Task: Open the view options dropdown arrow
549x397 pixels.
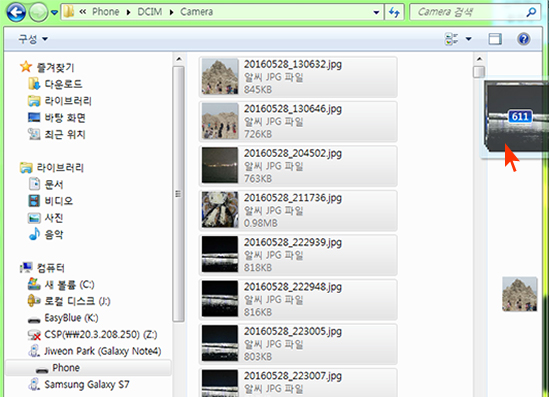Action: click(468, 39)
